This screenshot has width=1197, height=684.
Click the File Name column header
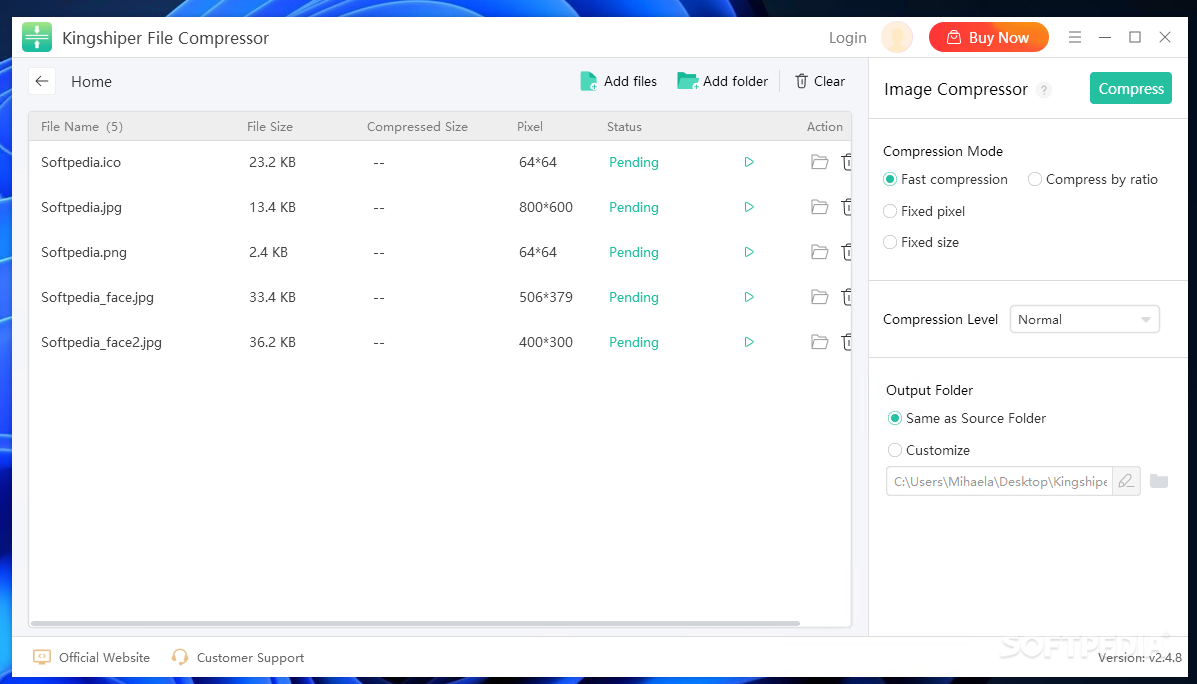pos(82,127)
